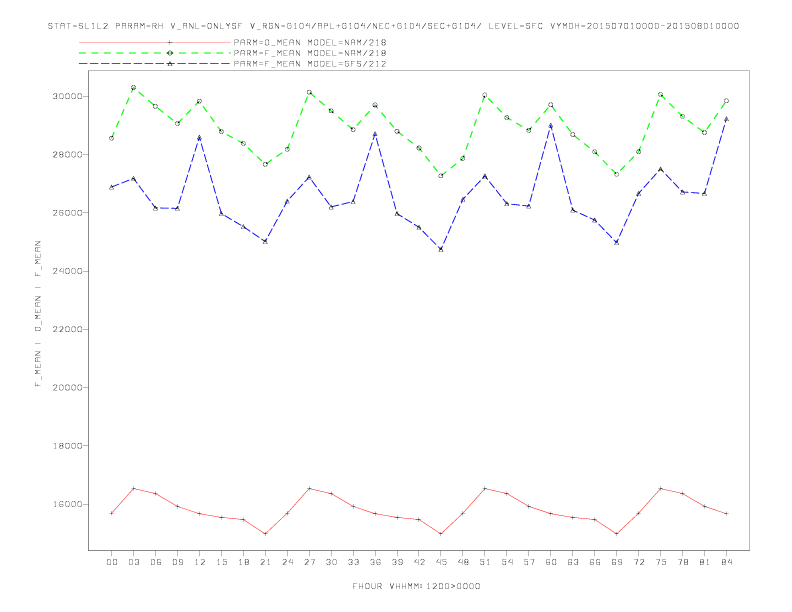Screen dimensions: 792x612
Task: Click x-axis tick label 00
Action: click(x=112, y=562)
